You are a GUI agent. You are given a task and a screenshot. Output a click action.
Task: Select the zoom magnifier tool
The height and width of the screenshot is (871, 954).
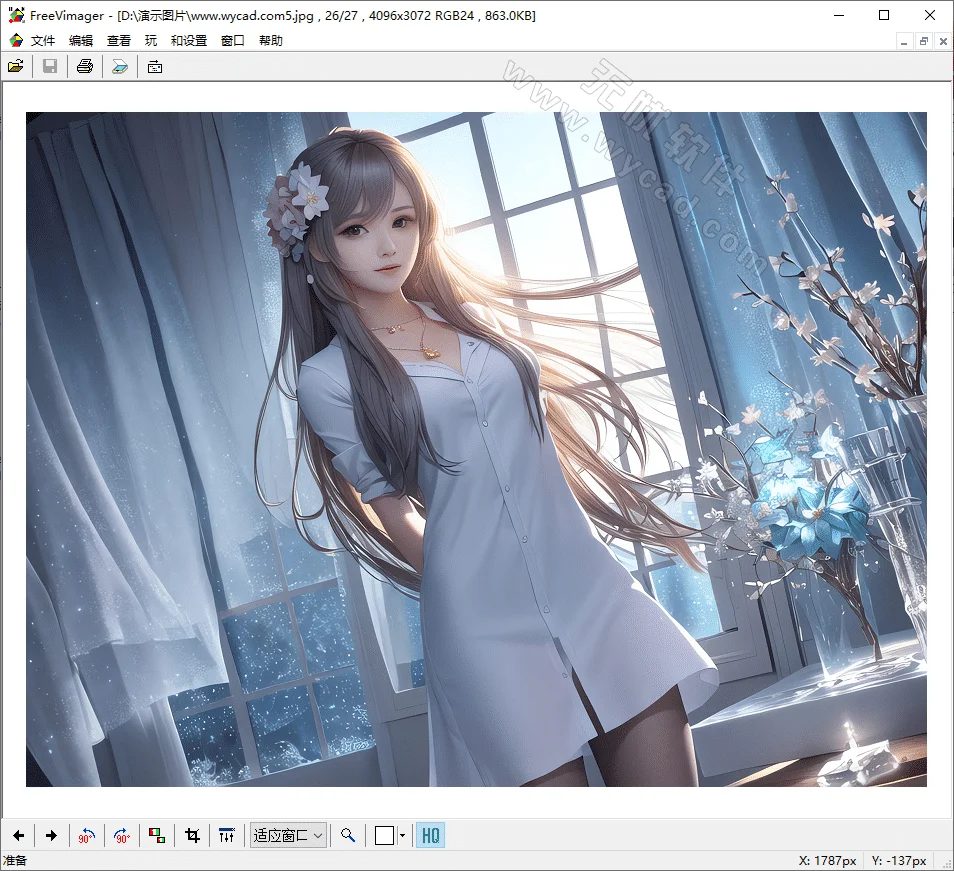pos(348,835)
